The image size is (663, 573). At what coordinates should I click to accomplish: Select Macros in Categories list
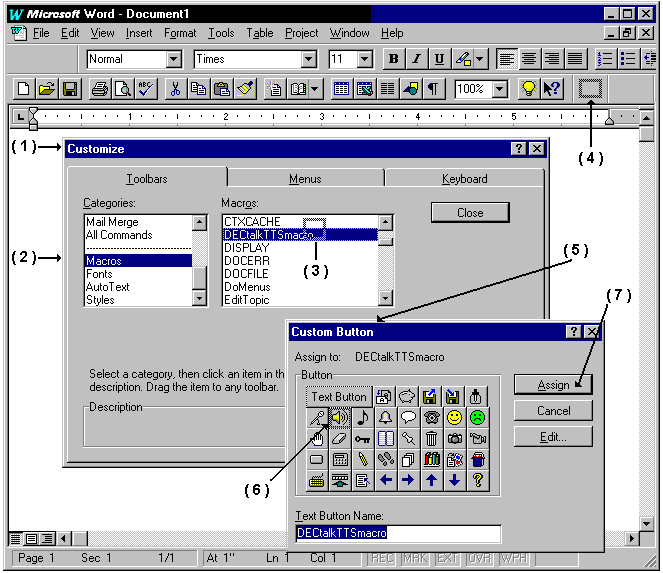click(x=139, y=261)
